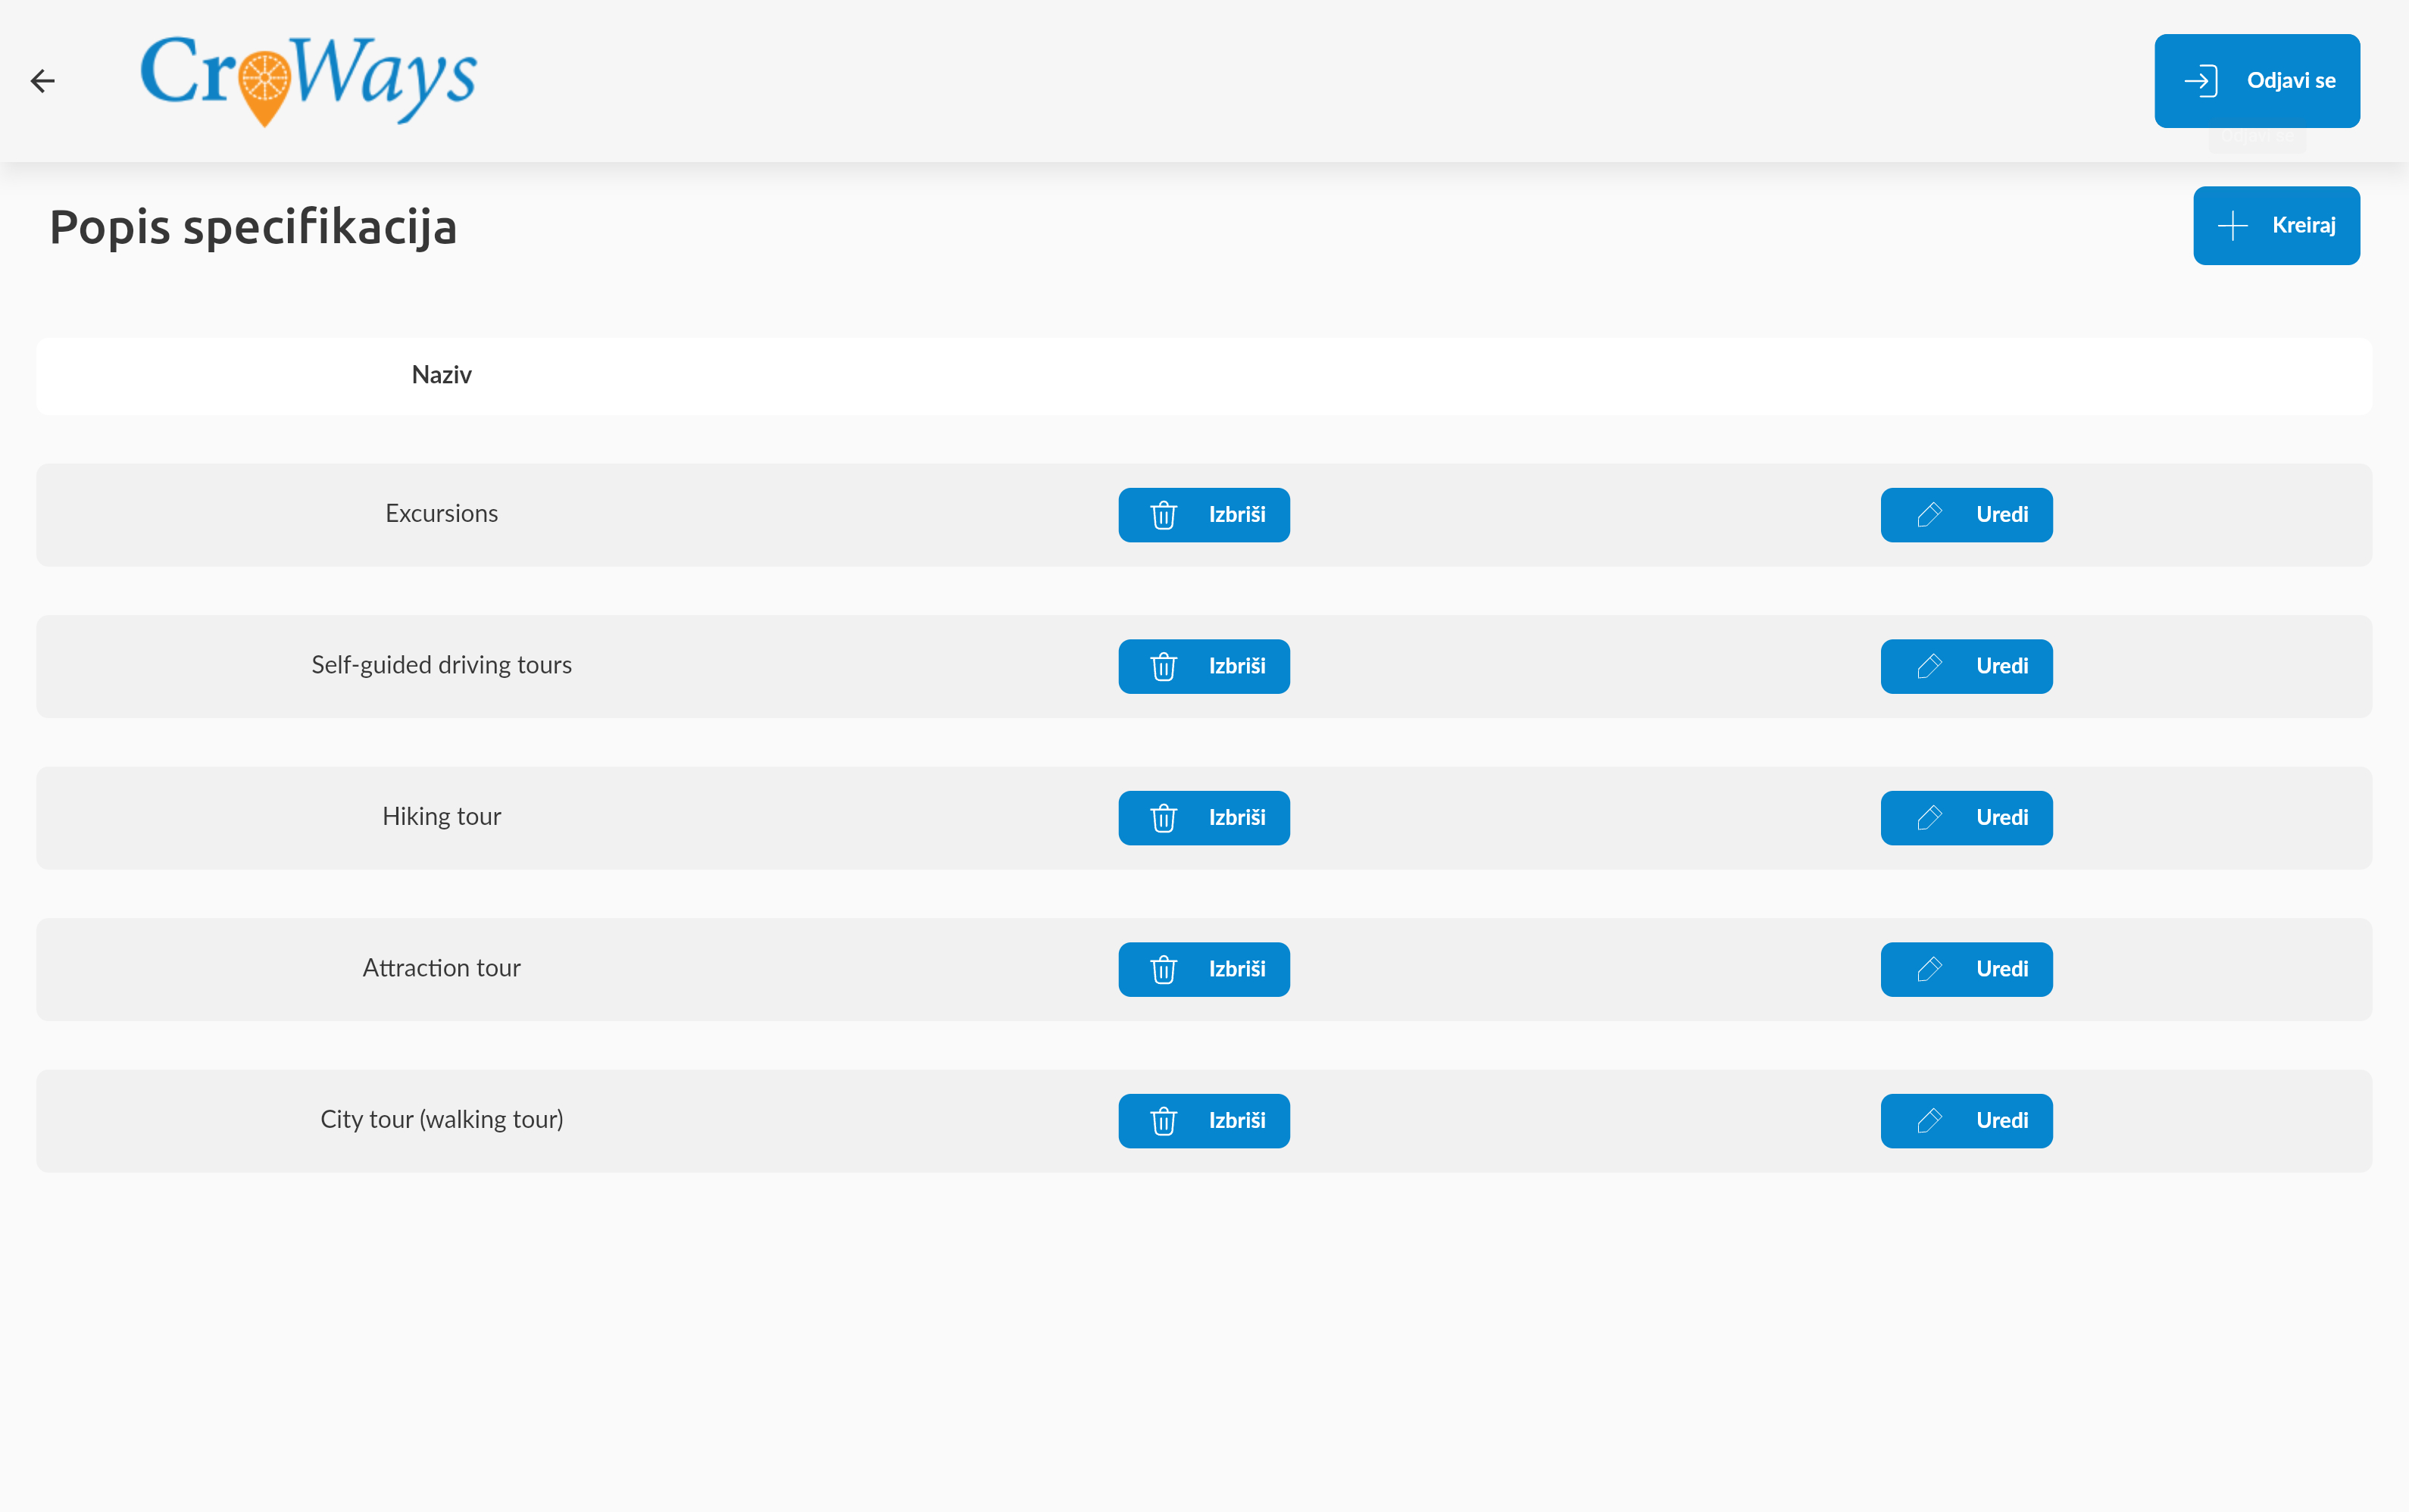Click trash icon for Excursions row
The width and height of the screenshot is (2409, 1512).
1163,515
